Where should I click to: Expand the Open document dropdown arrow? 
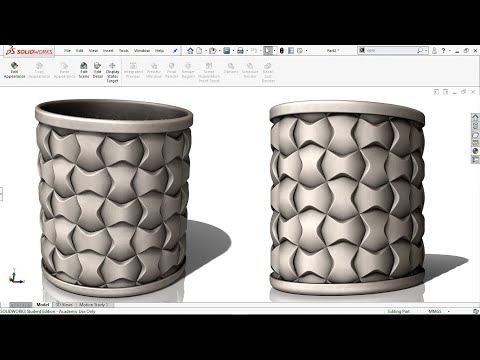[x=219, y=51]
